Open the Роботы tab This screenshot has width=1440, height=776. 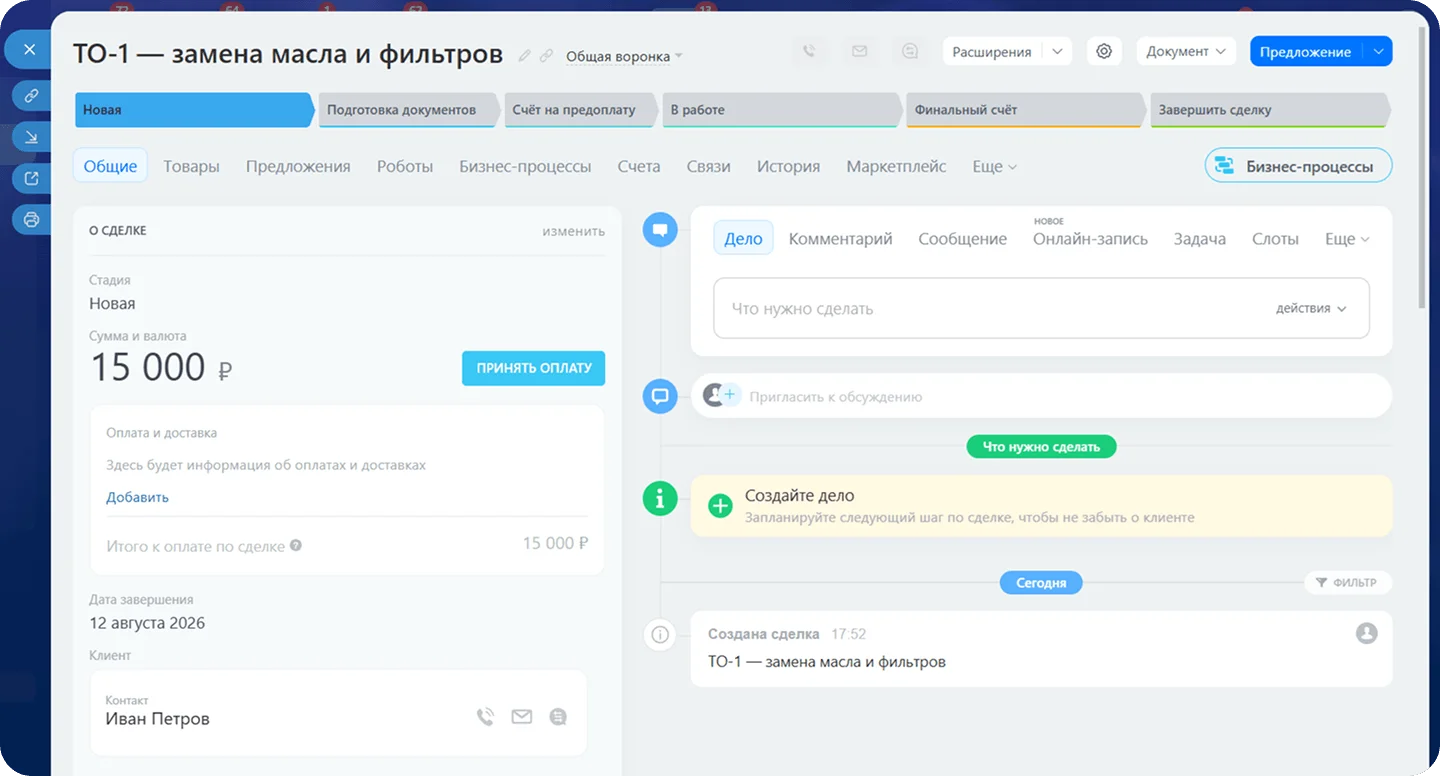coord(405,167)
